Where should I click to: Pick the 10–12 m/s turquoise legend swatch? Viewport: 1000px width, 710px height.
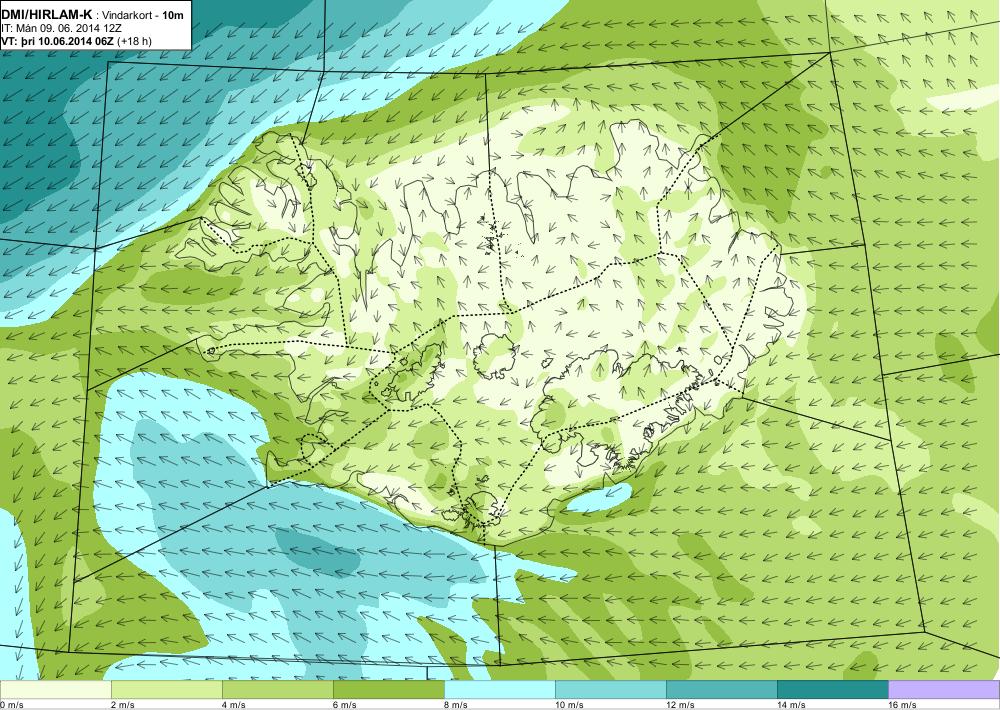(610, 690)
